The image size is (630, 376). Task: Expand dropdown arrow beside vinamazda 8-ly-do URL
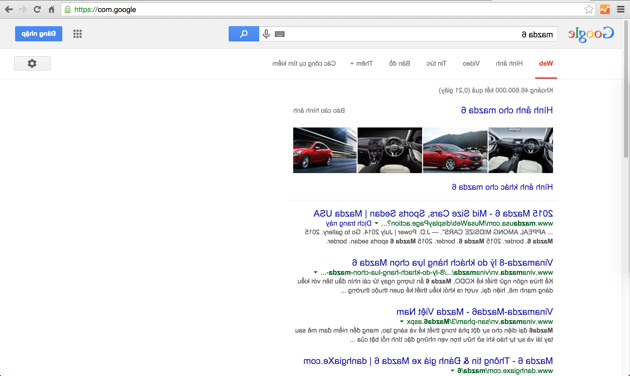click(315, 272)
